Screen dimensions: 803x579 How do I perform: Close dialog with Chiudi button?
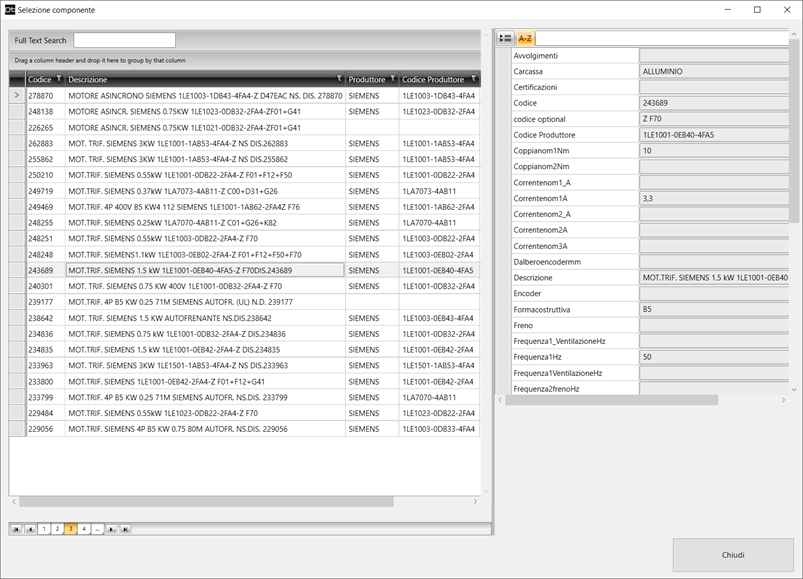click(733, 555)
